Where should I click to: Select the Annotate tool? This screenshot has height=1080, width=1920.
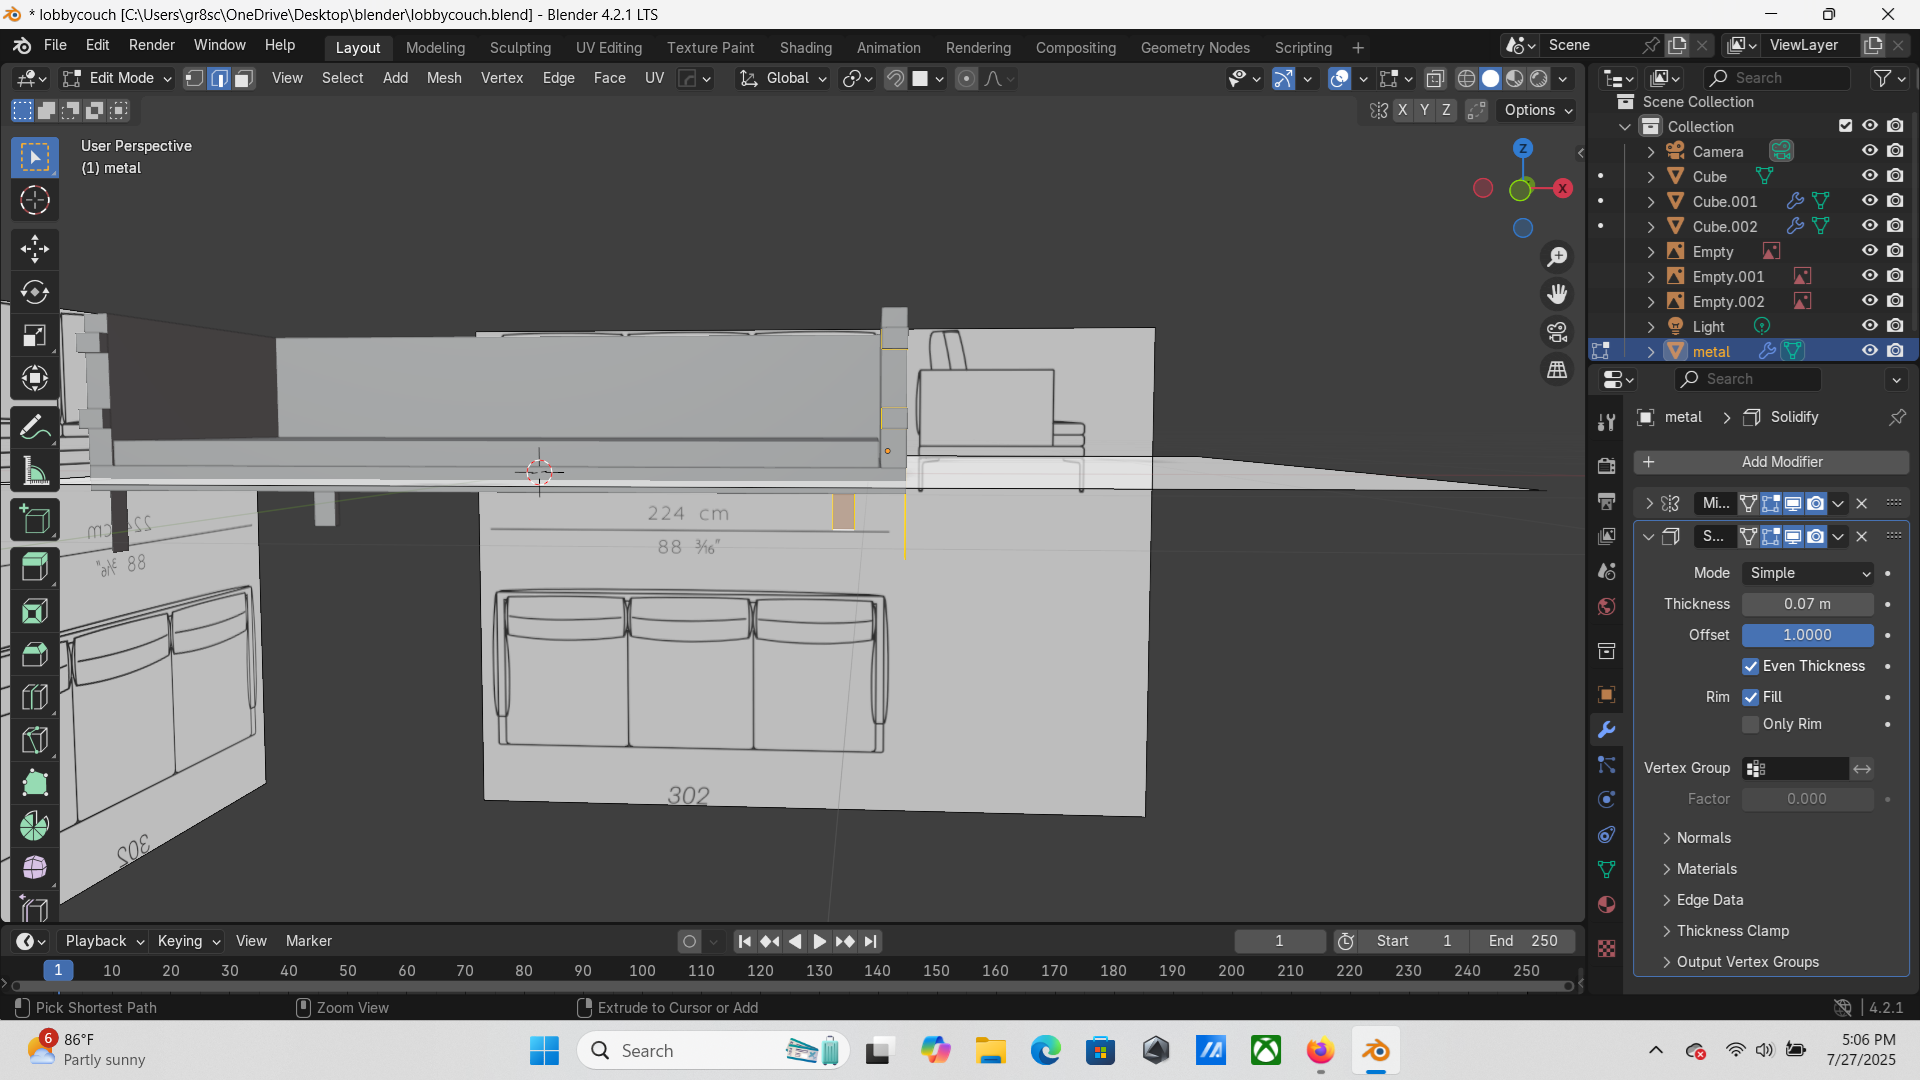(x=35, y=427)
